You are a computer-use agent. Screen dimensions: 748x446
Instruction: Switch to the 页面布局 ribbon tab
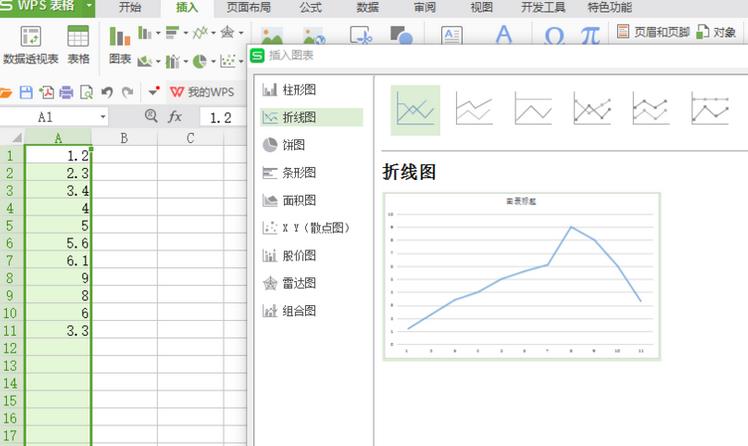pos(248,7)
